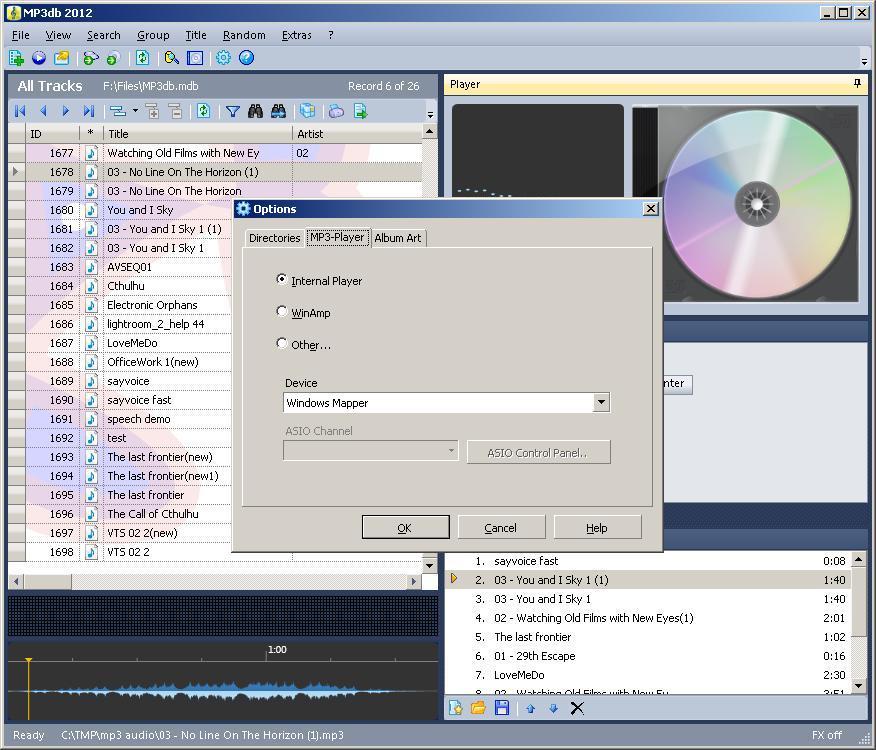Image resolution: width=876 pixels, height=750 pixels.
Task: Open the Group menu
Action: [x=153, y=35]
